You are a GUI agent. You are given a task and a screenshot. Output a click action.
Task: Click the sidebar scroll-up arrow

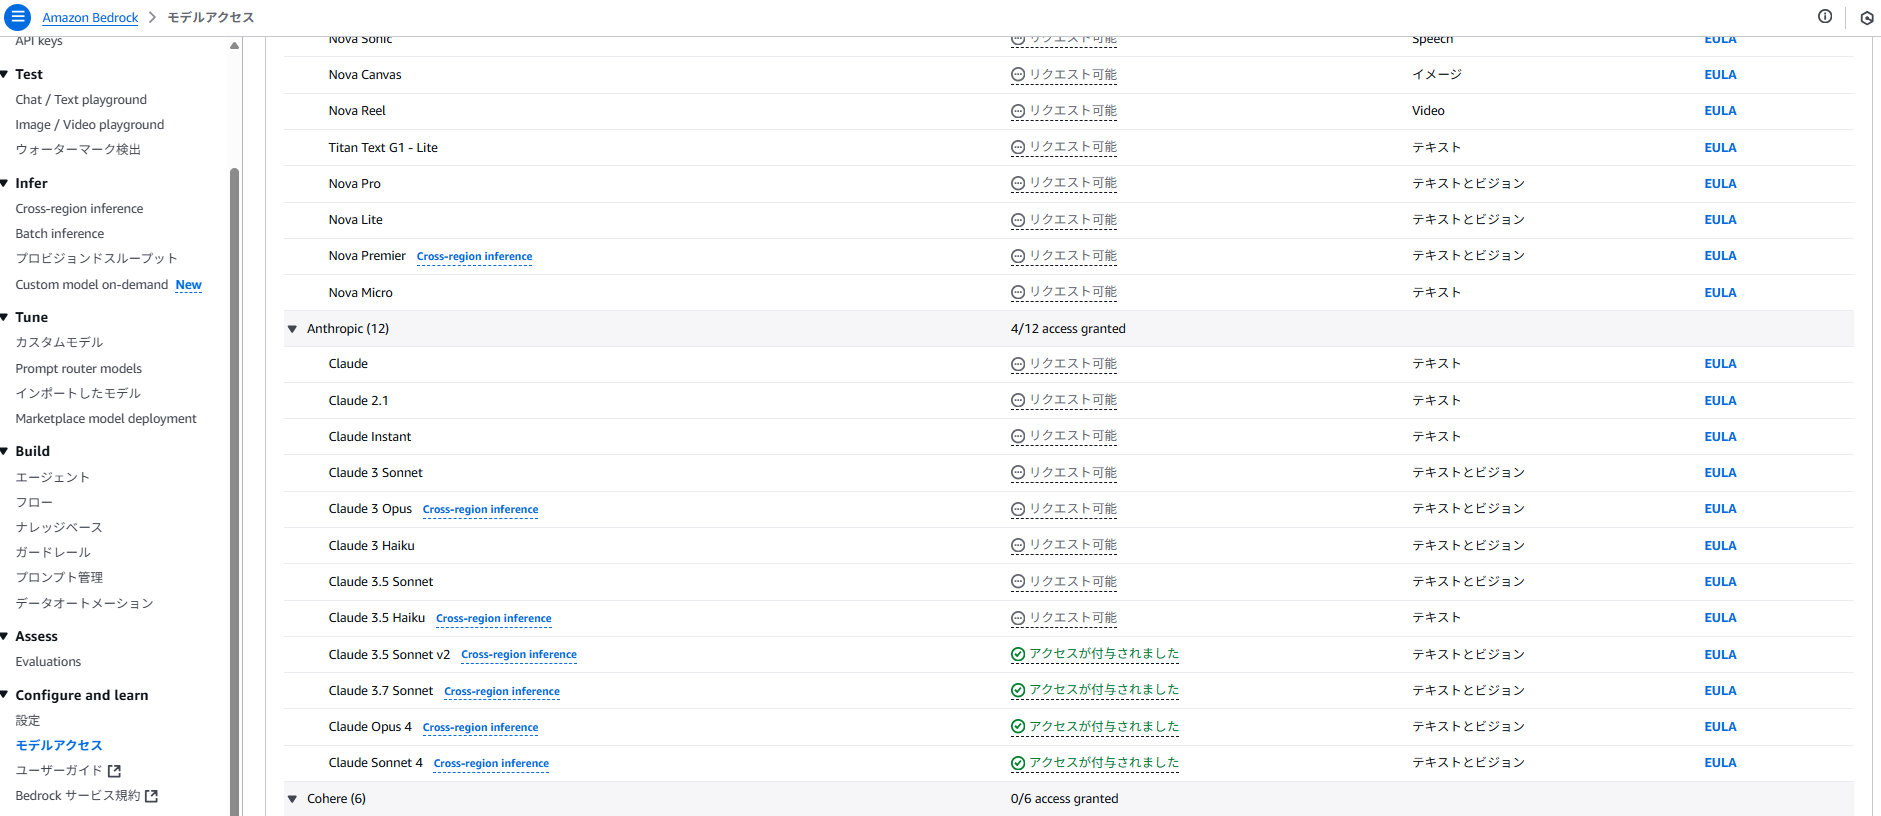234,45
